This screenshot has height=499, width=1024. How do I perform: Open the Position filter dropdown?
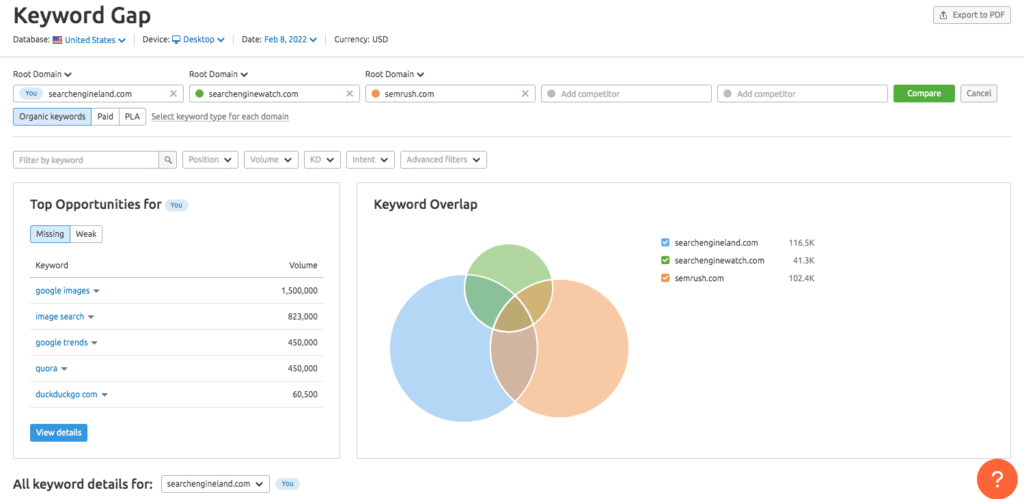(x=210, y=160)
